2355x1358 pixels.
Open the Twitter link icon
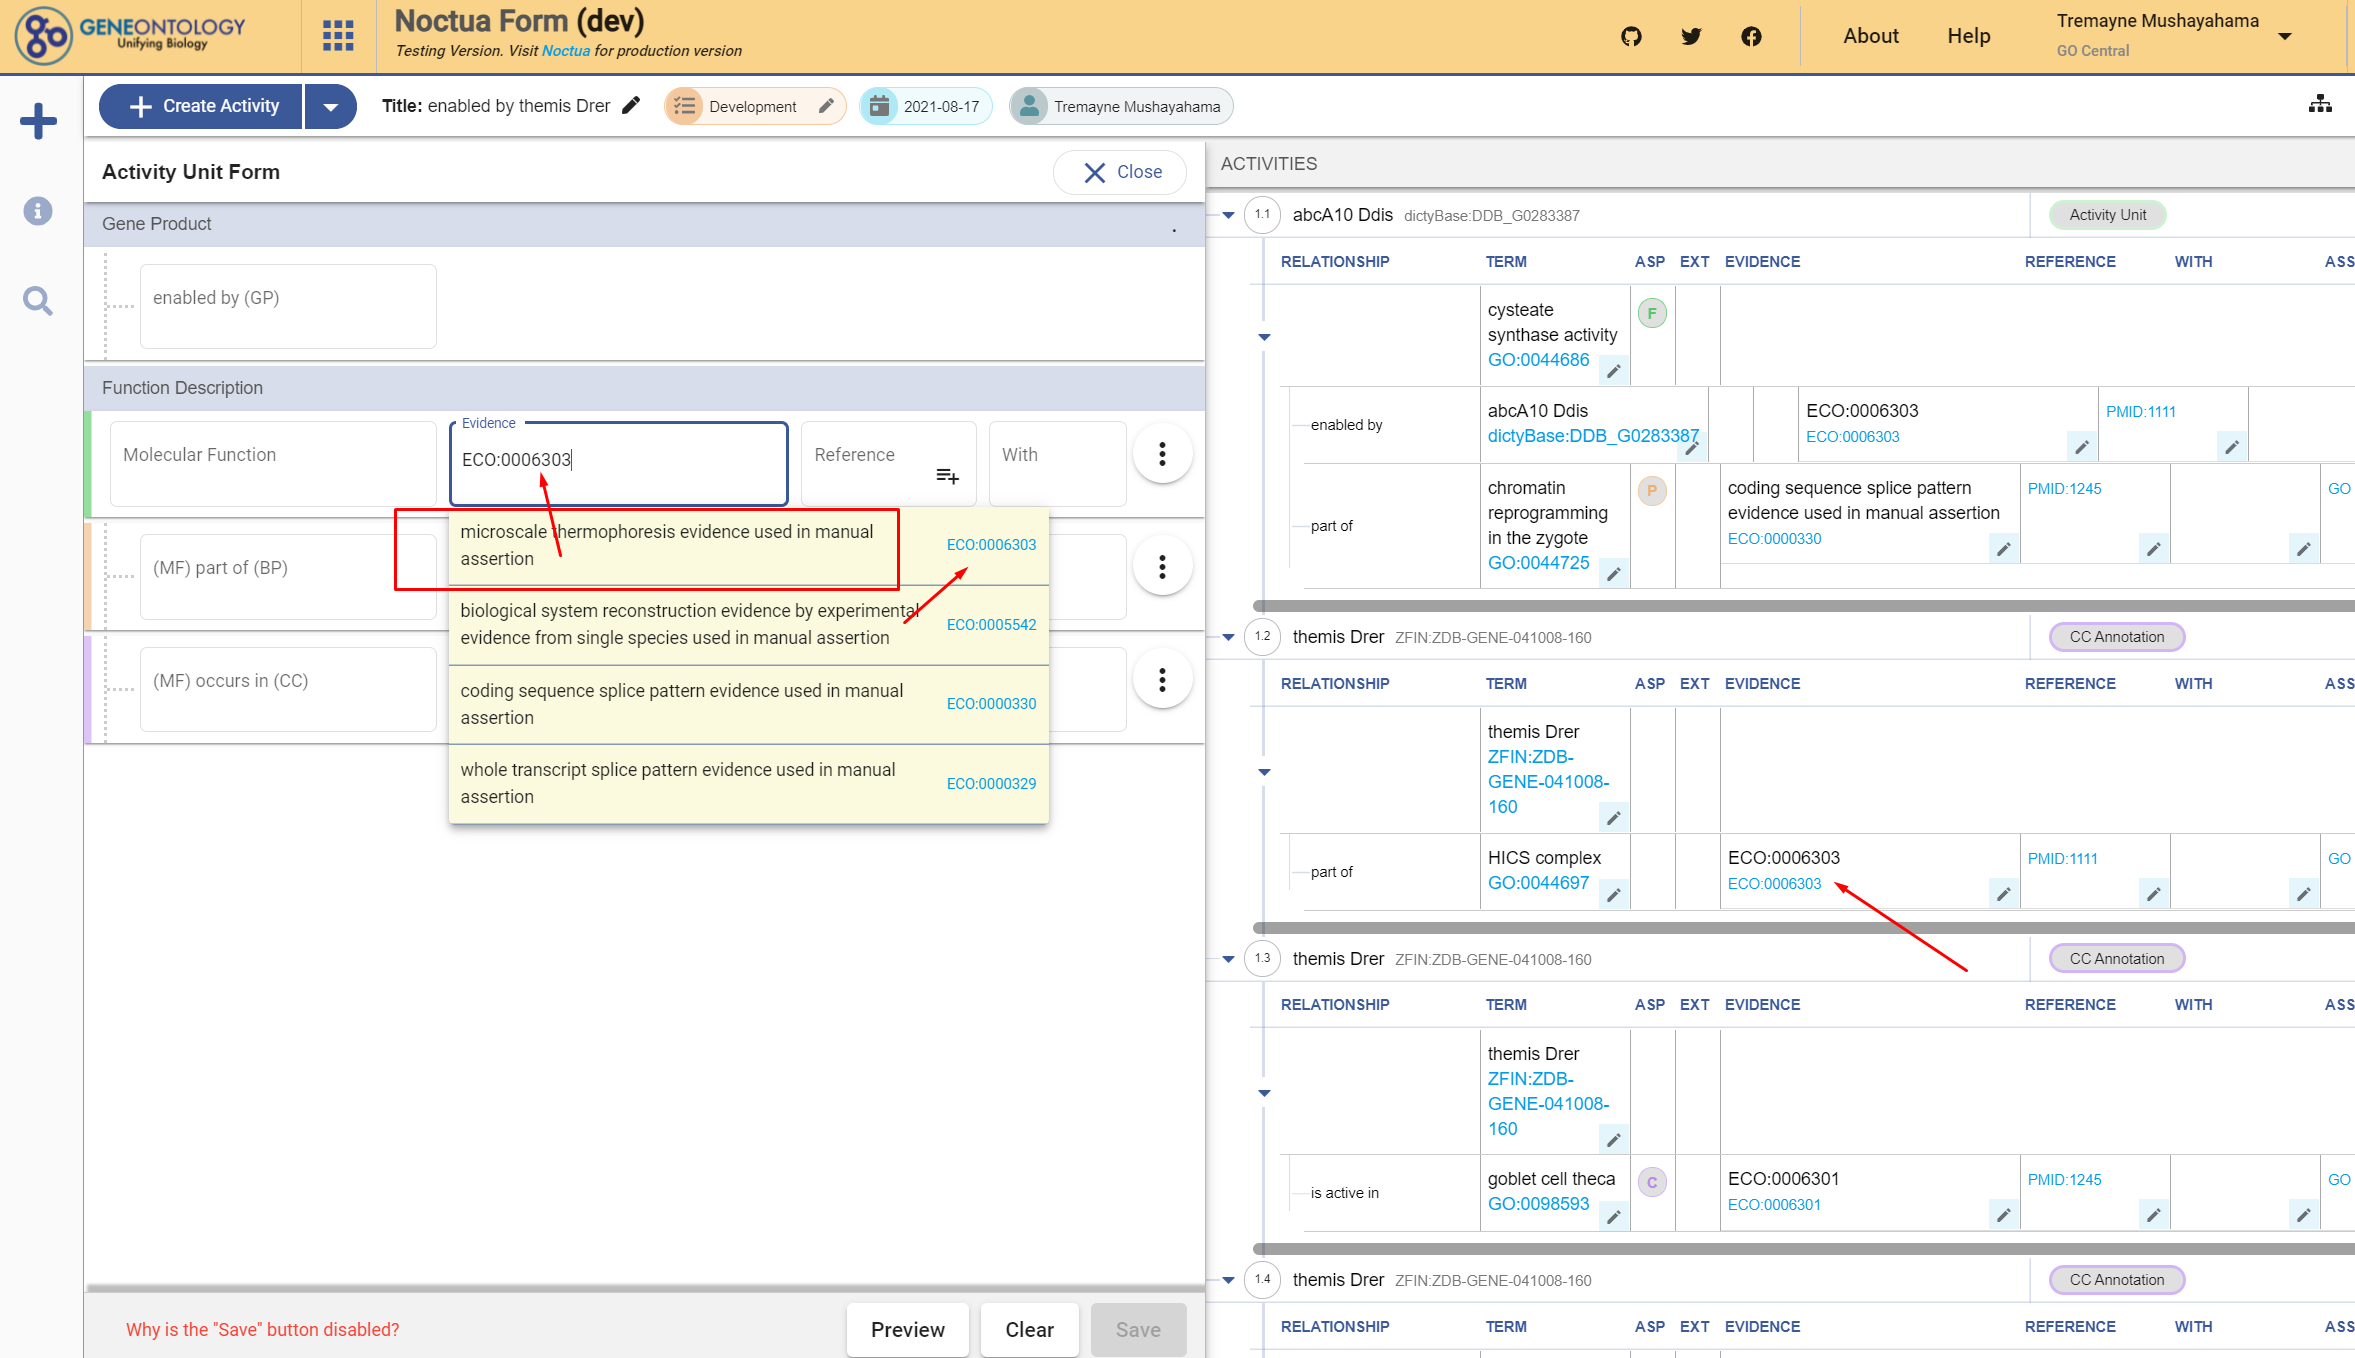click(x=1691, y=36)
